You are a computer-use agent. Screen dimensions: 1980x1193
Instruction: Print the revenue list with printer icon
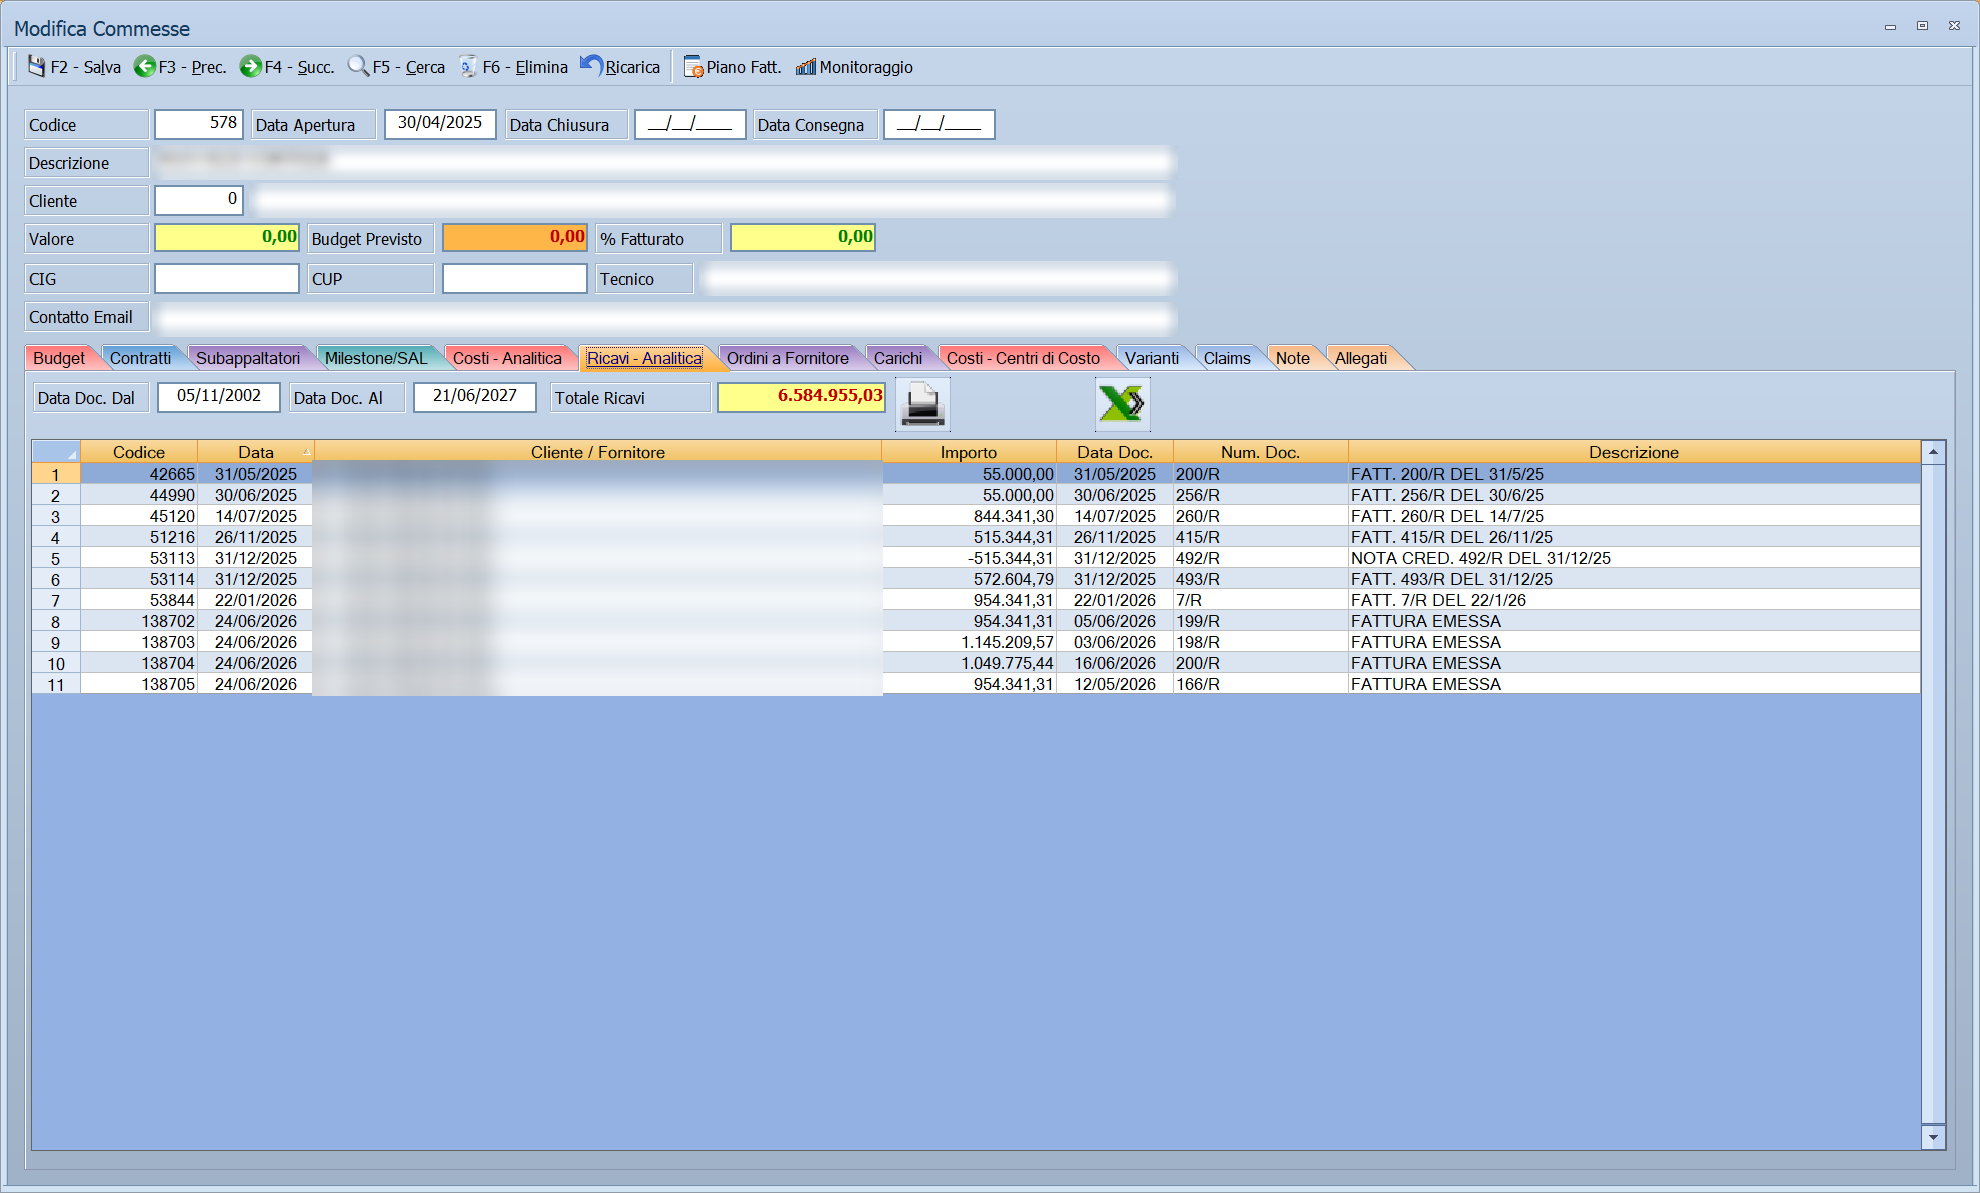(922, 404)
